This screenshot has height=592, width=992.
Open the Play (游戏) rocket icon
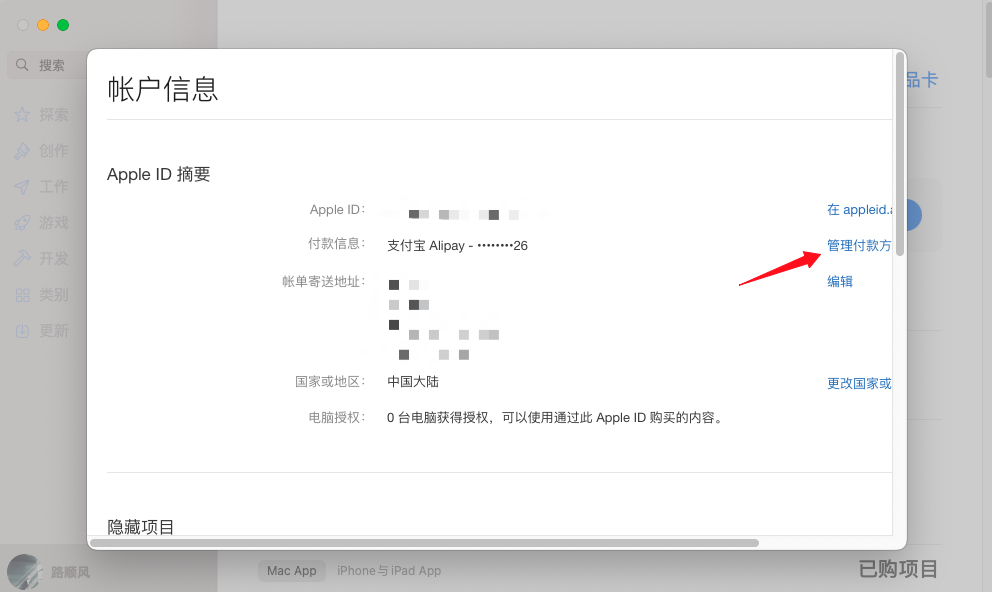coord(22,223)
